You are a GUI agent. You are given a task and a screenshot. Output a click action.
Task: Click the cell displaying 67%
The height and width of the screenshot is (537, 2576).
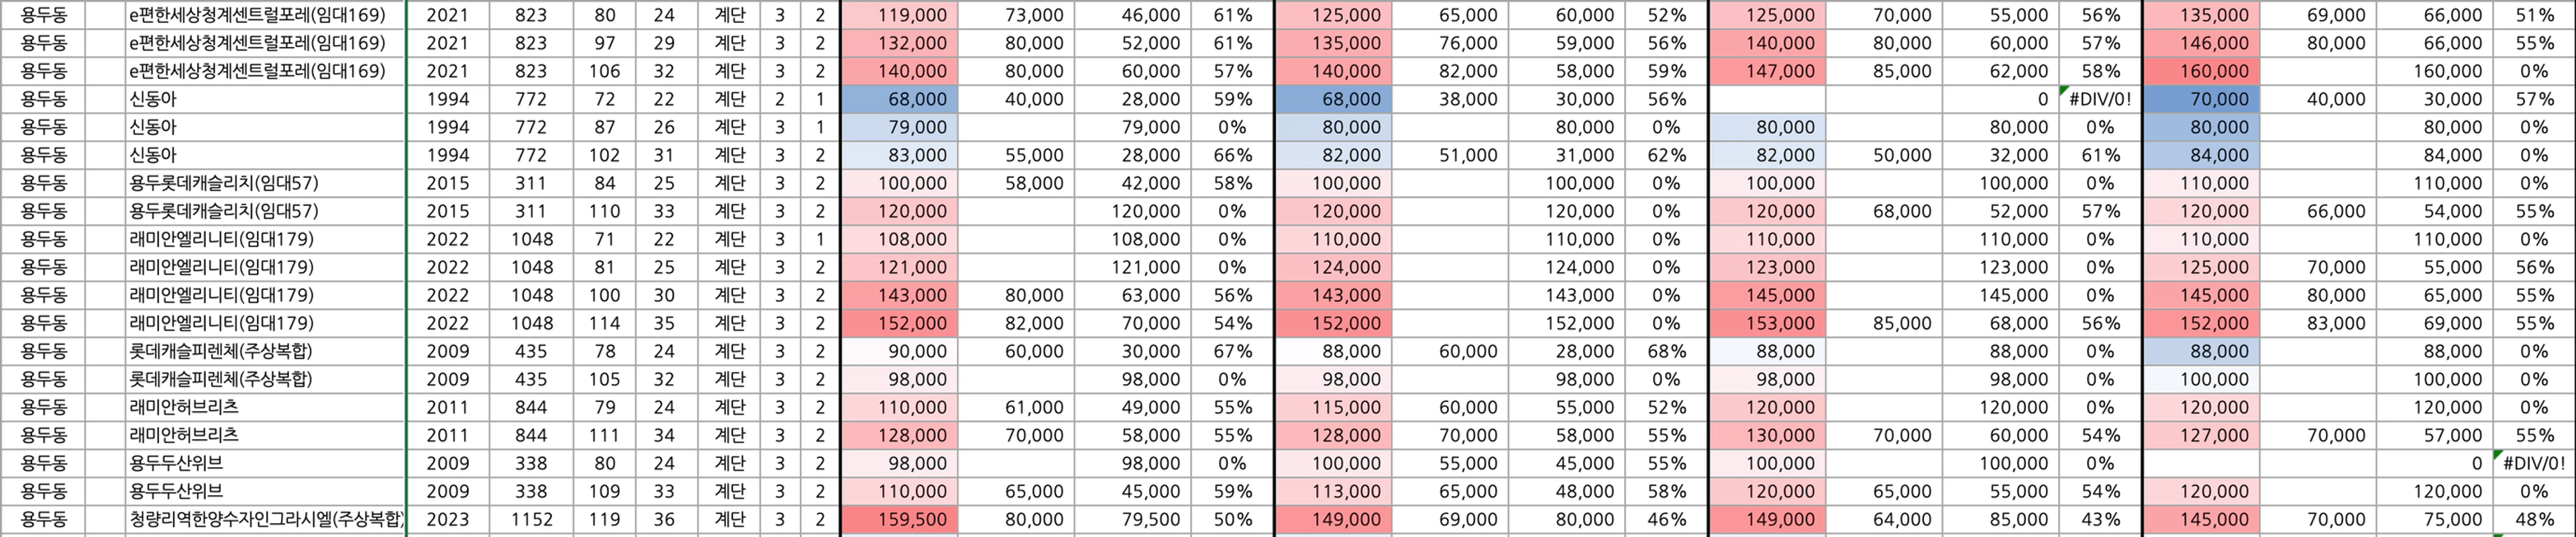point(1232,351)
